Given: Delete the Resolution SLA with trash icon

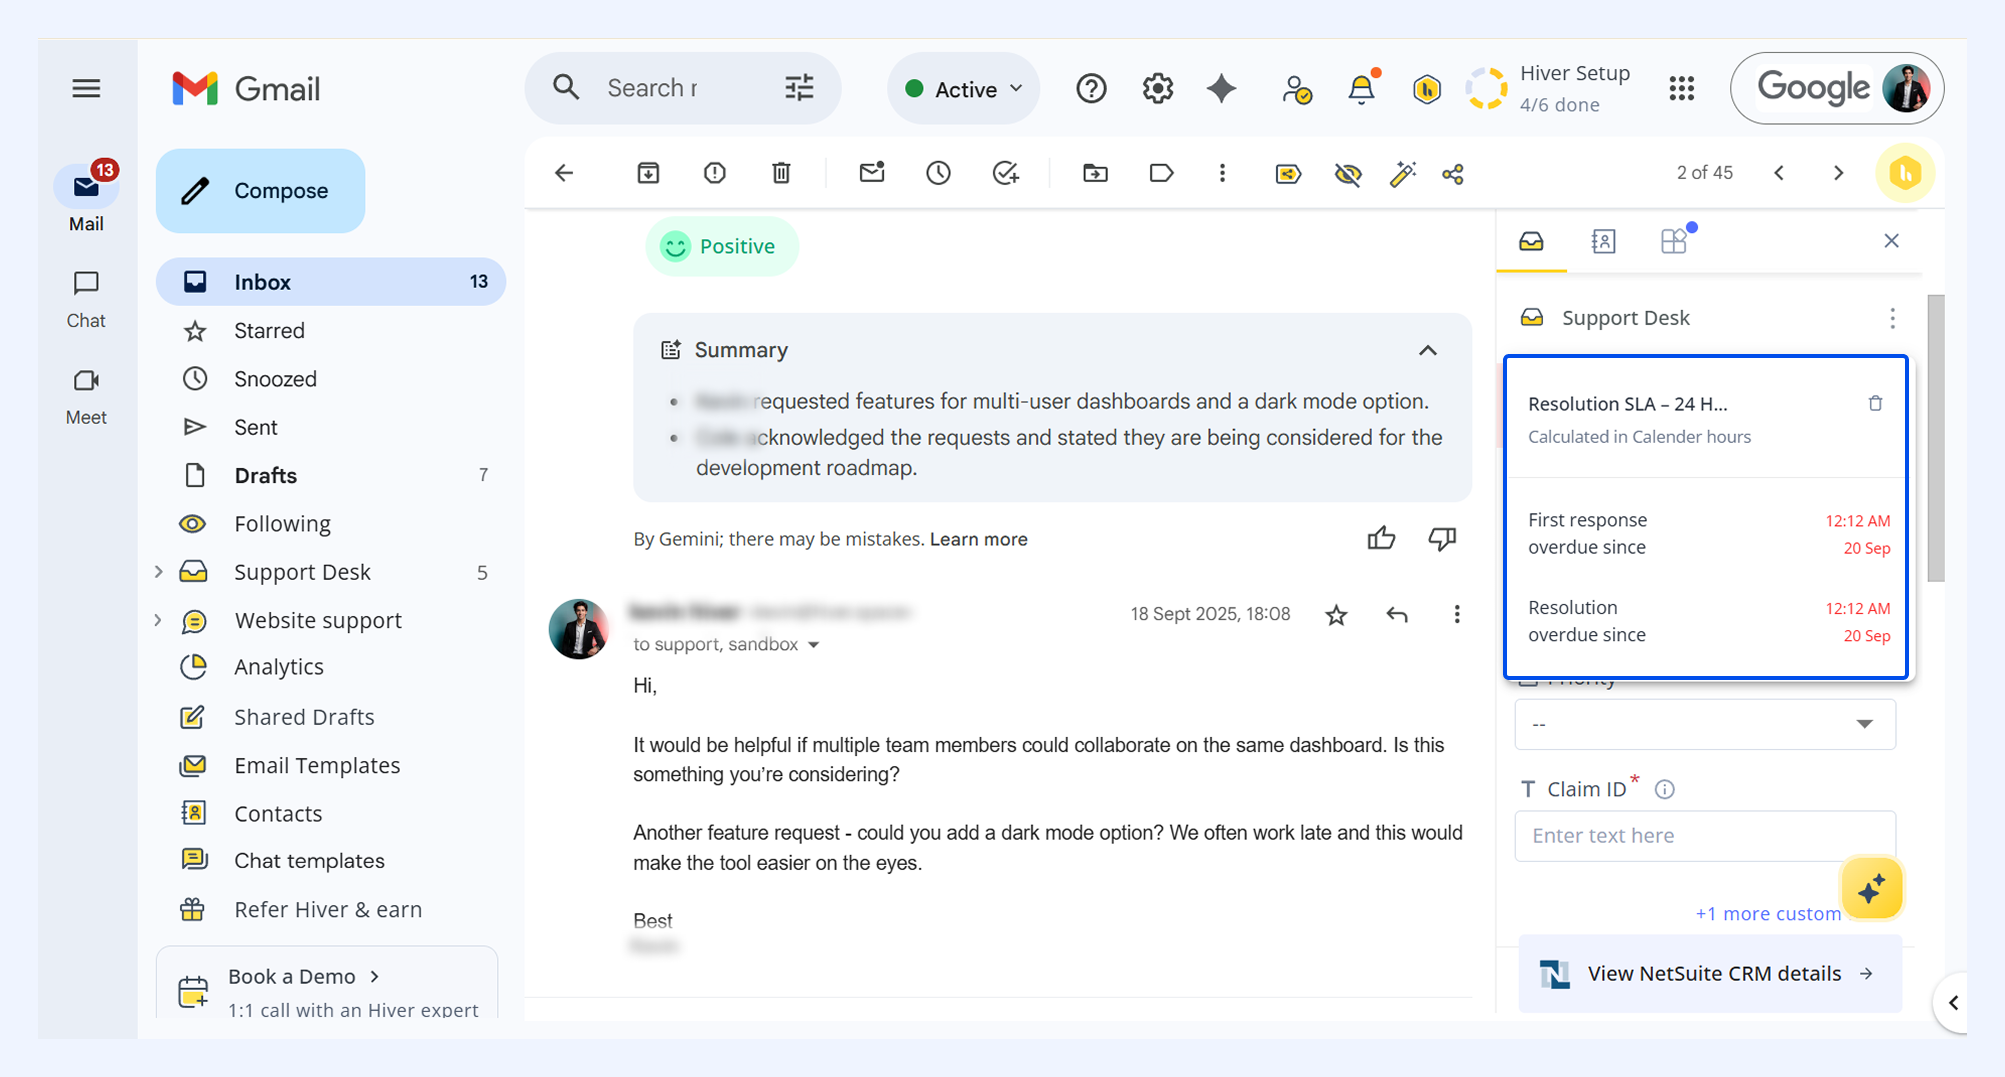Looking at the screenshot, I should [x=1875, y=403].
